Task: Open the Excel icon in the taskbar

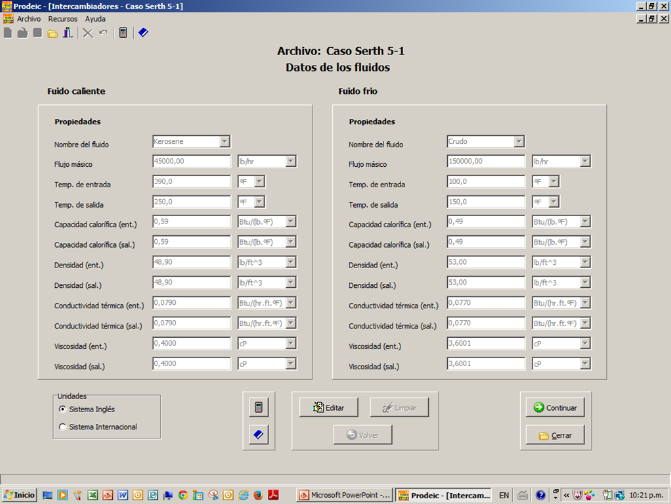Action: [92, 495]
